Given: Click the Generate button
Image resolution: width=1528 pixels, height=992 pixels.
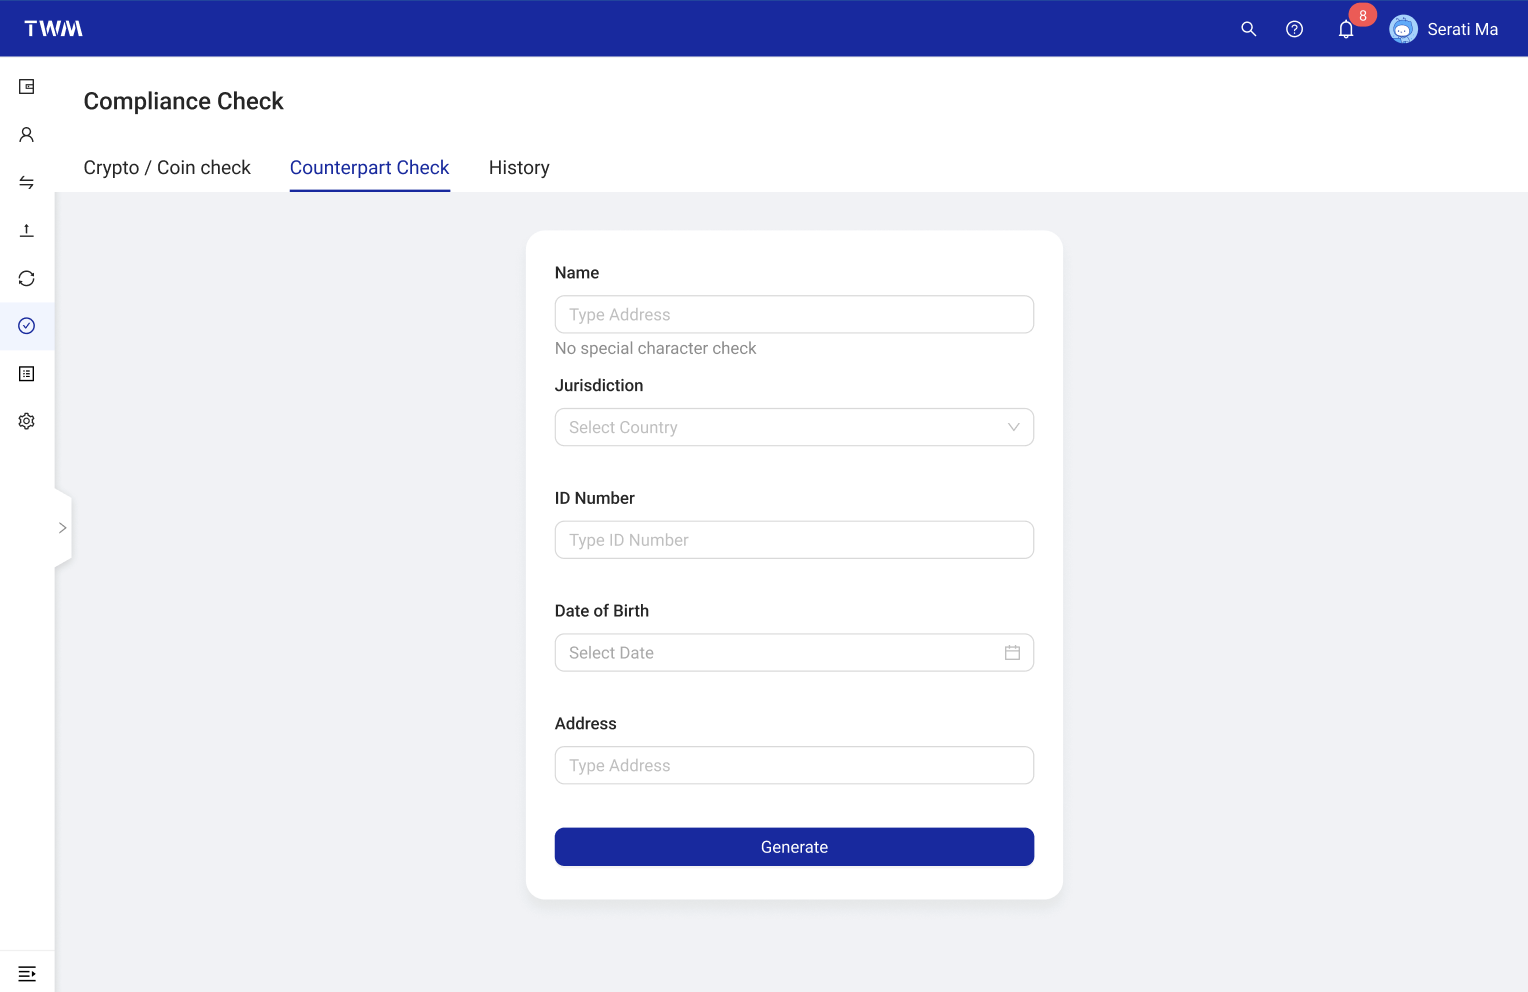Looking at the screenshot, I should [794, 847].
